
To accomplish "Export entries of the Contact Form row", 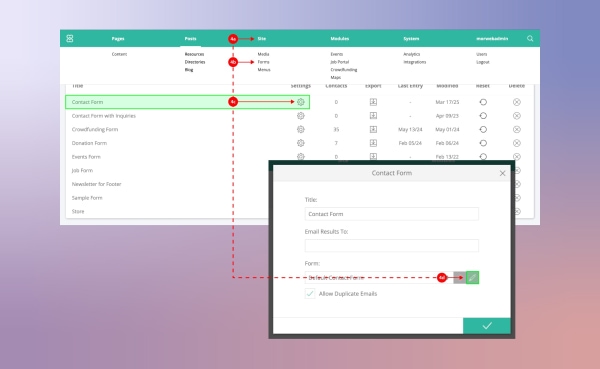I will pos(373,102).
